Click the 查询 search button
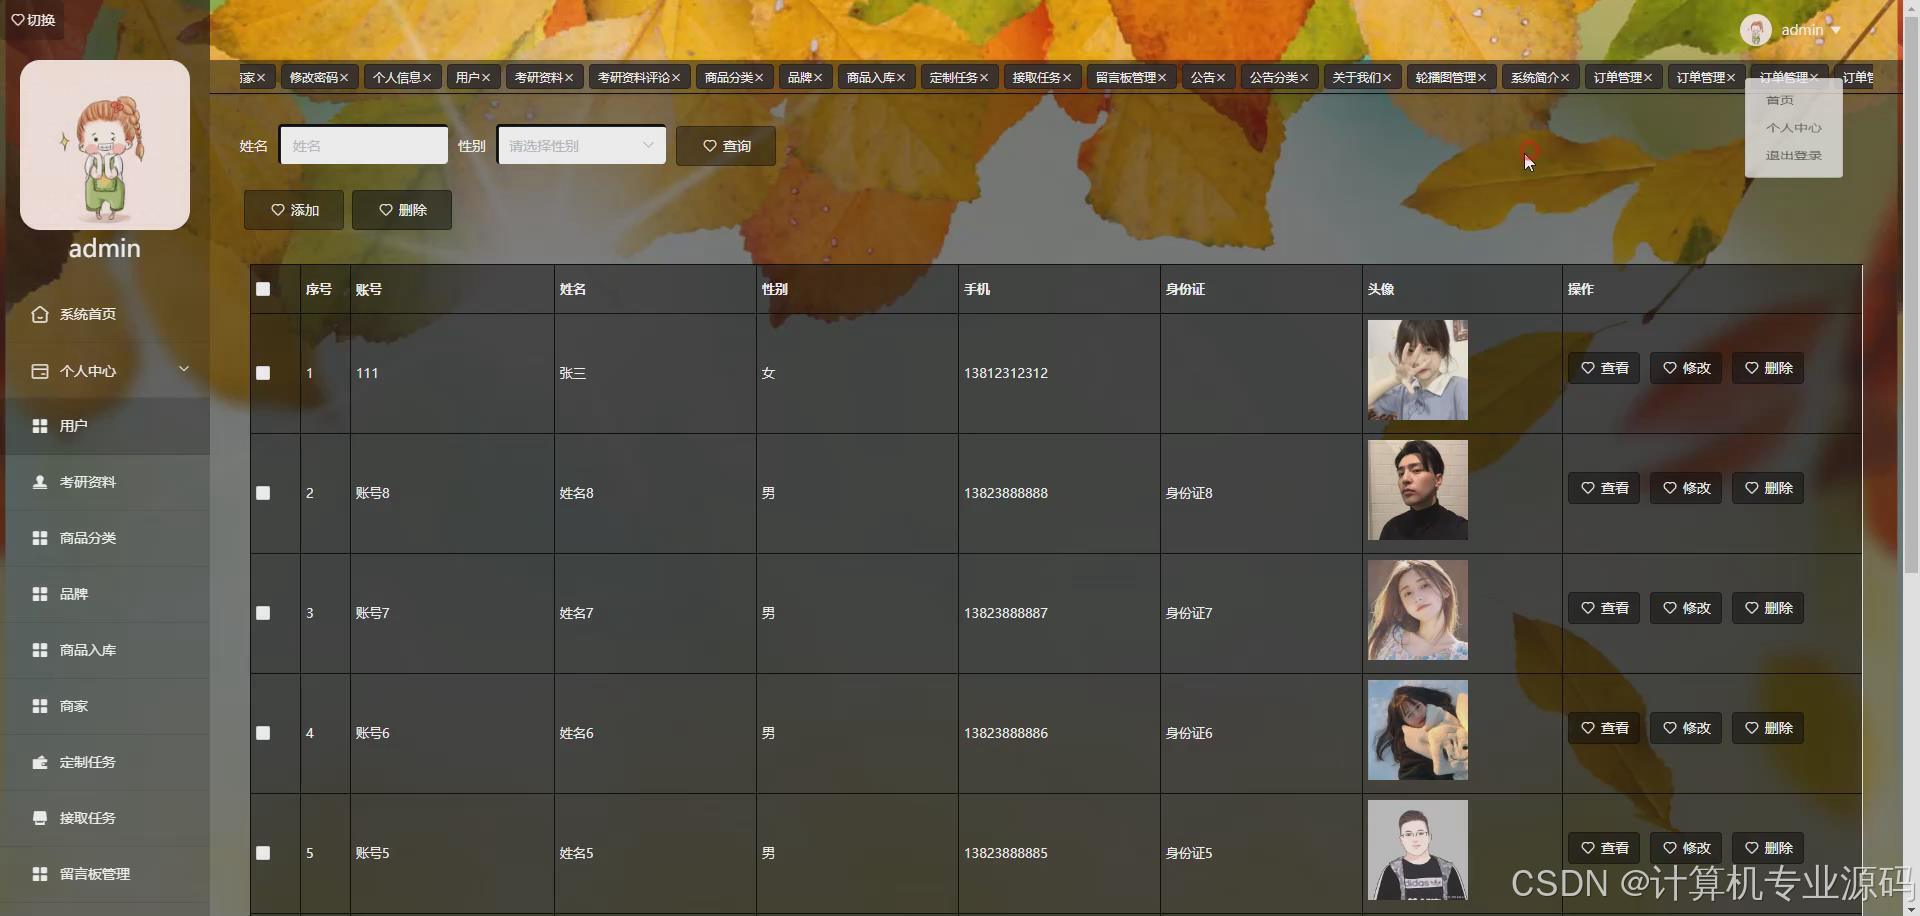Image resolution: width=1920 pixels, height=916 pixels. pos(726,146)
